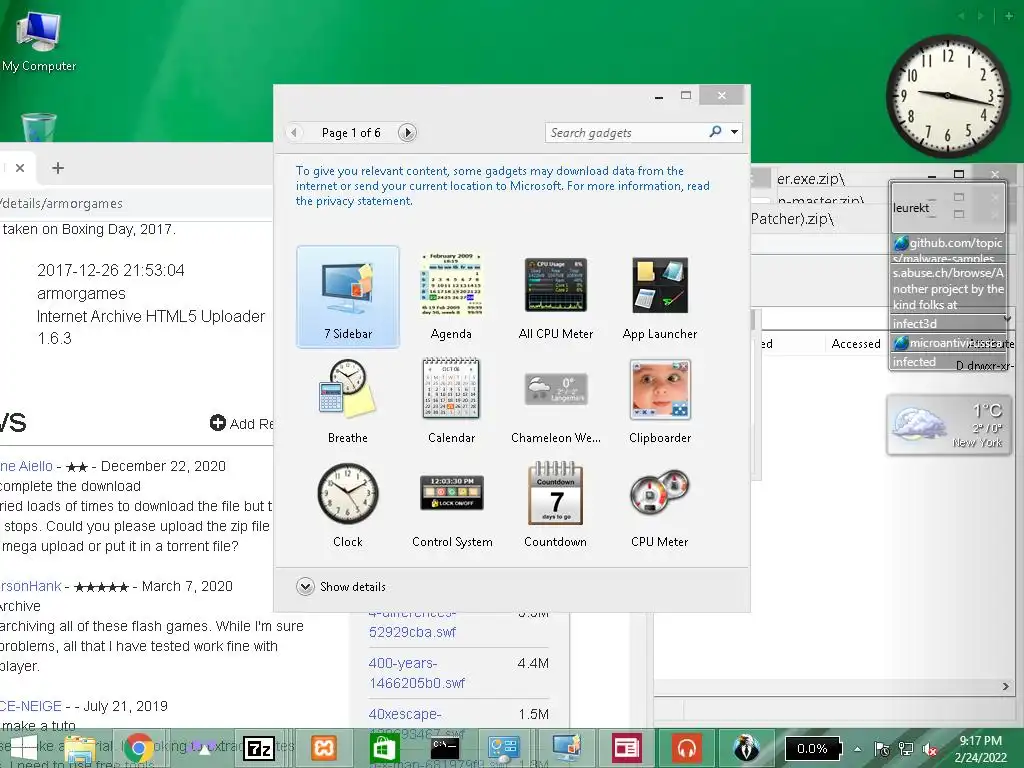Select the Countdown gadget
This screenshot has height=768, width=1024.
click(556, 505)
